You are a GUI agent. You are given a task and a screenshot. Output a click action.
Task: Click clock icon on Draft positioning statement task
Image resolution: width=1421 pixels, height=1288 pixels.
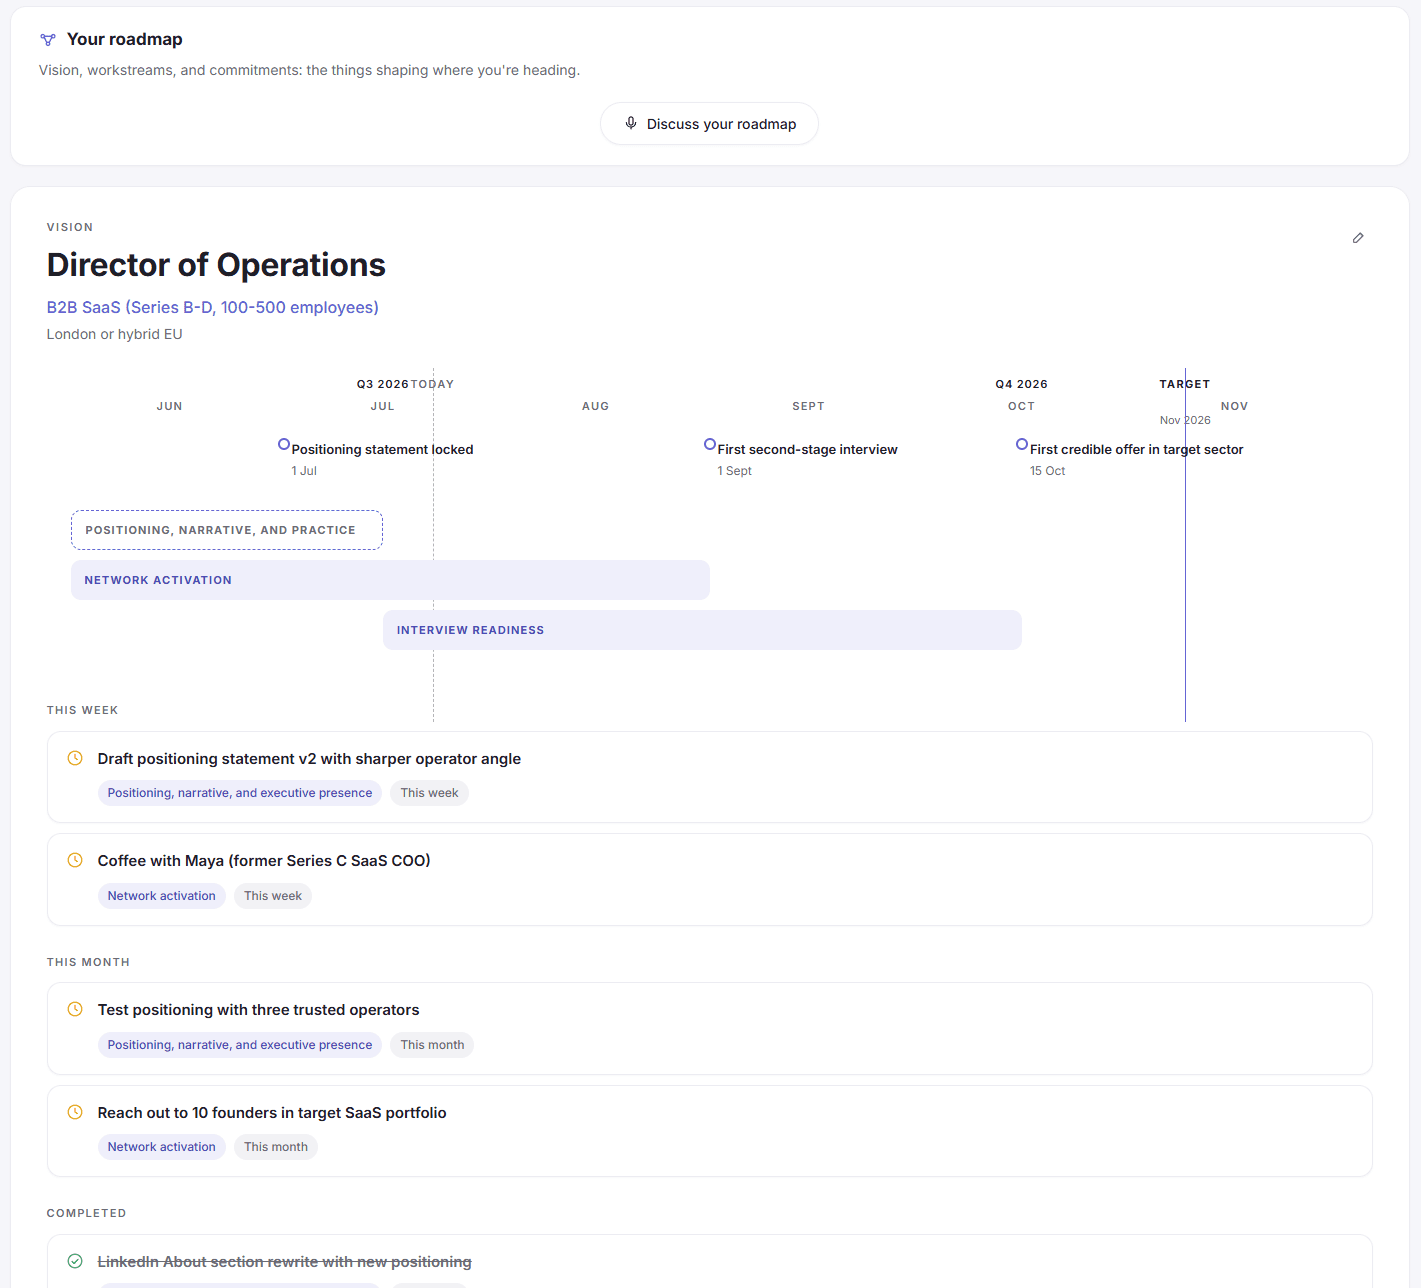pos(75,758)
